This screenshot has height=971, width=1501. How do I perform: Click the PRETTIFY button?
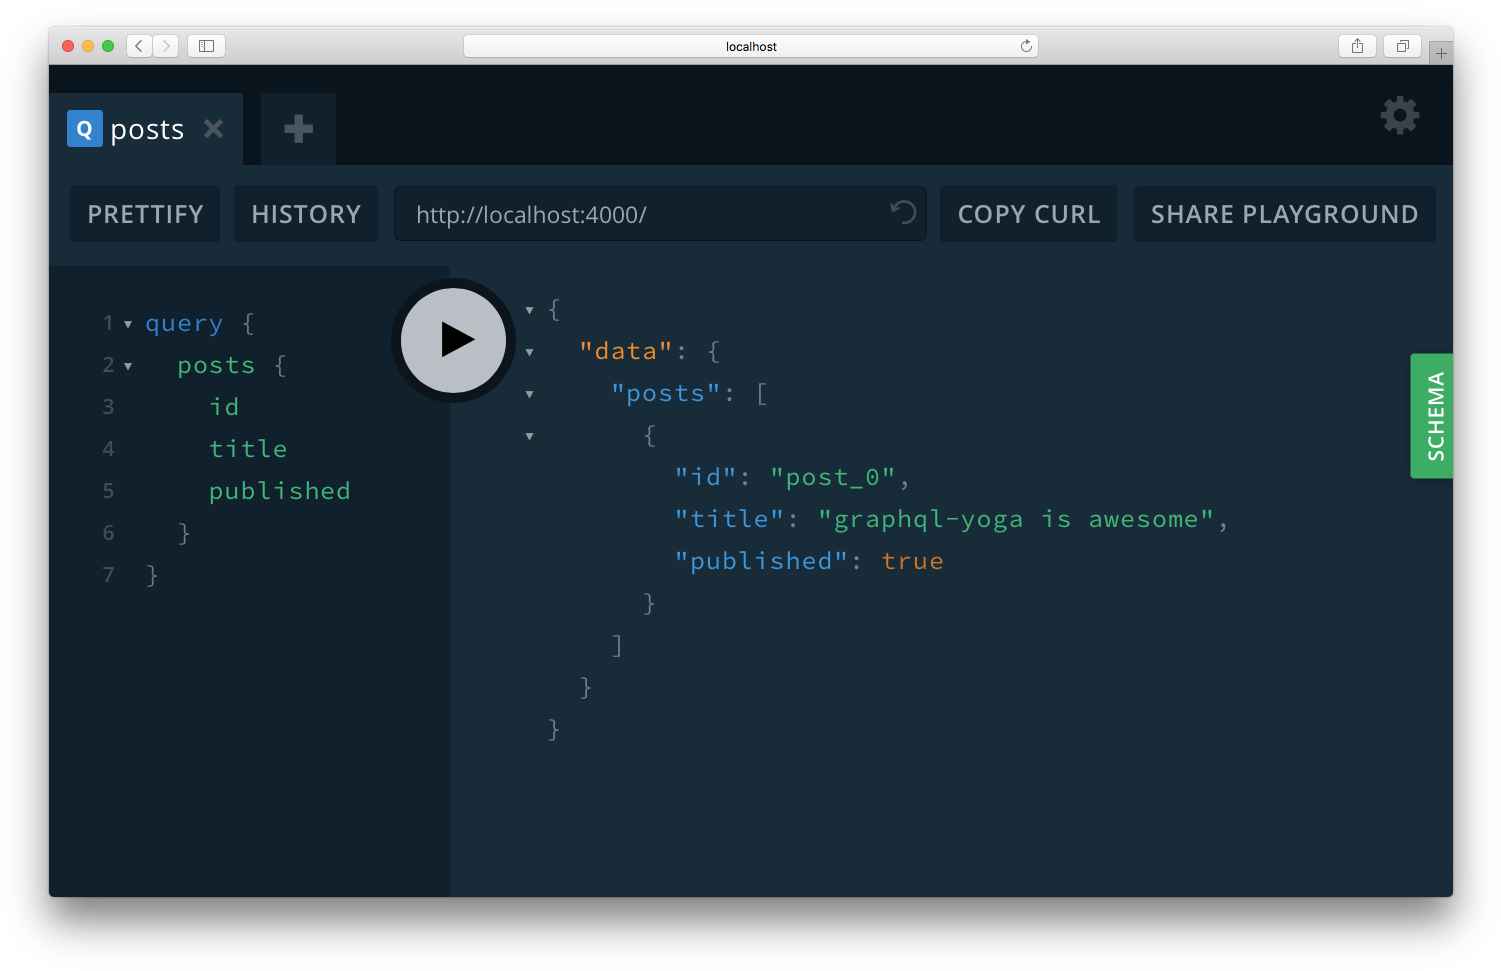click(x=144, y=213)
